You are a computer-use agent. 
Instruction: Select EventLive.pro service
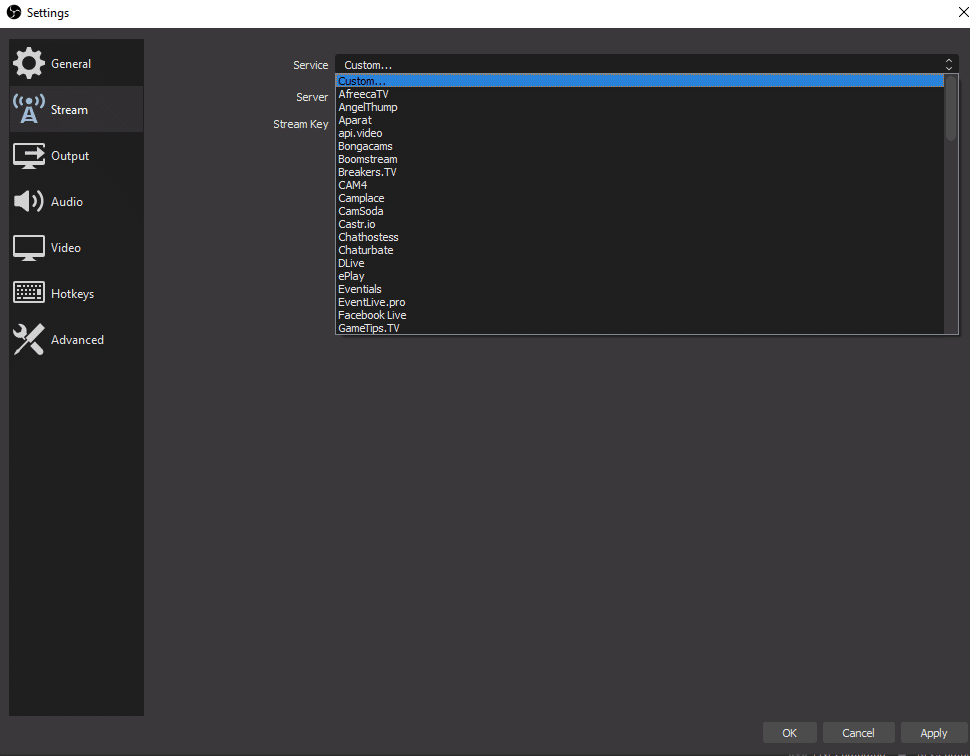tap(640, 302)
